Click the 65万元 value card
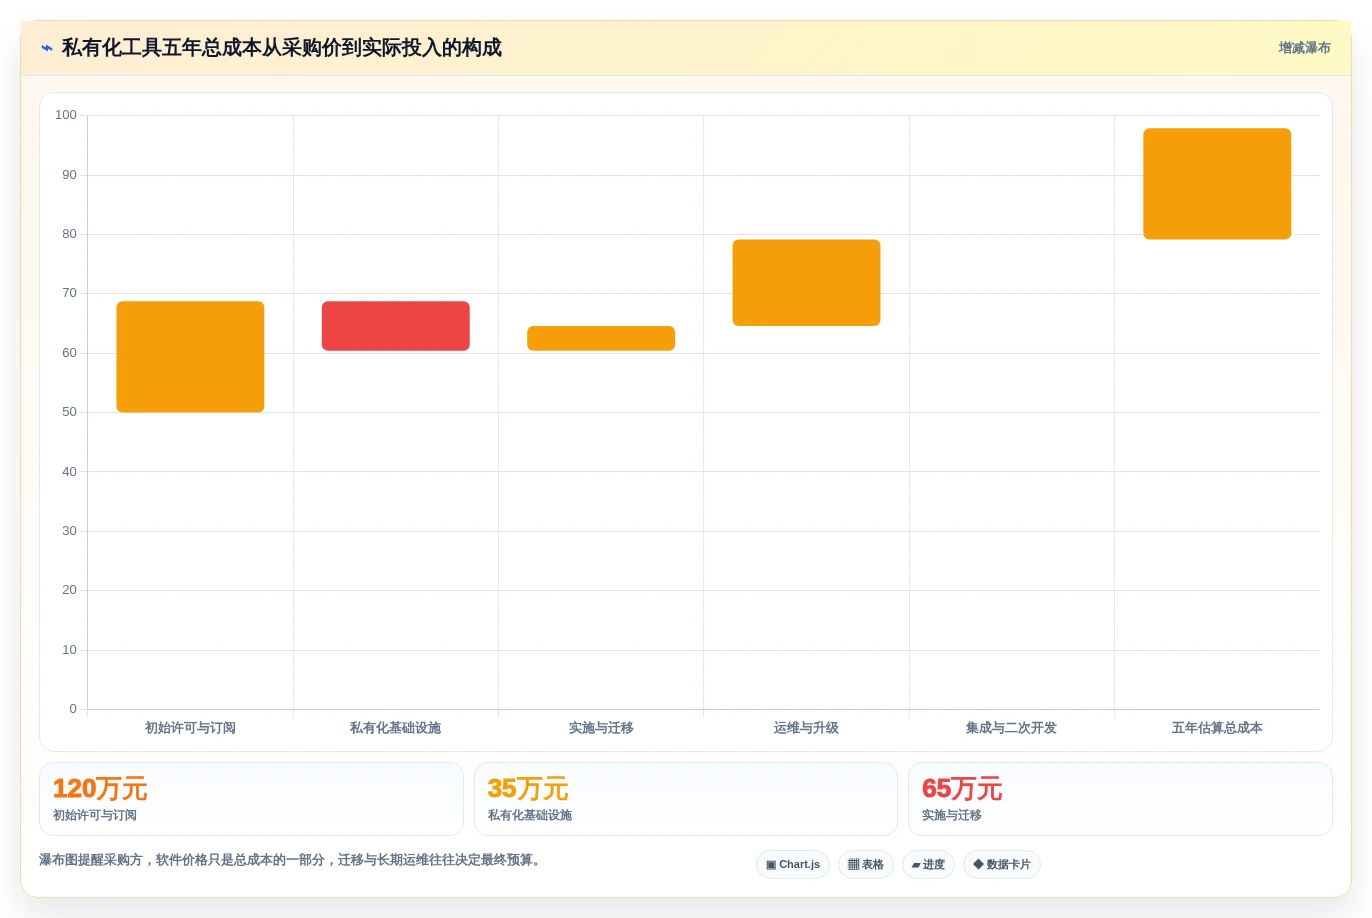Screen dimensions: 1372x918 coord(1120,799)
